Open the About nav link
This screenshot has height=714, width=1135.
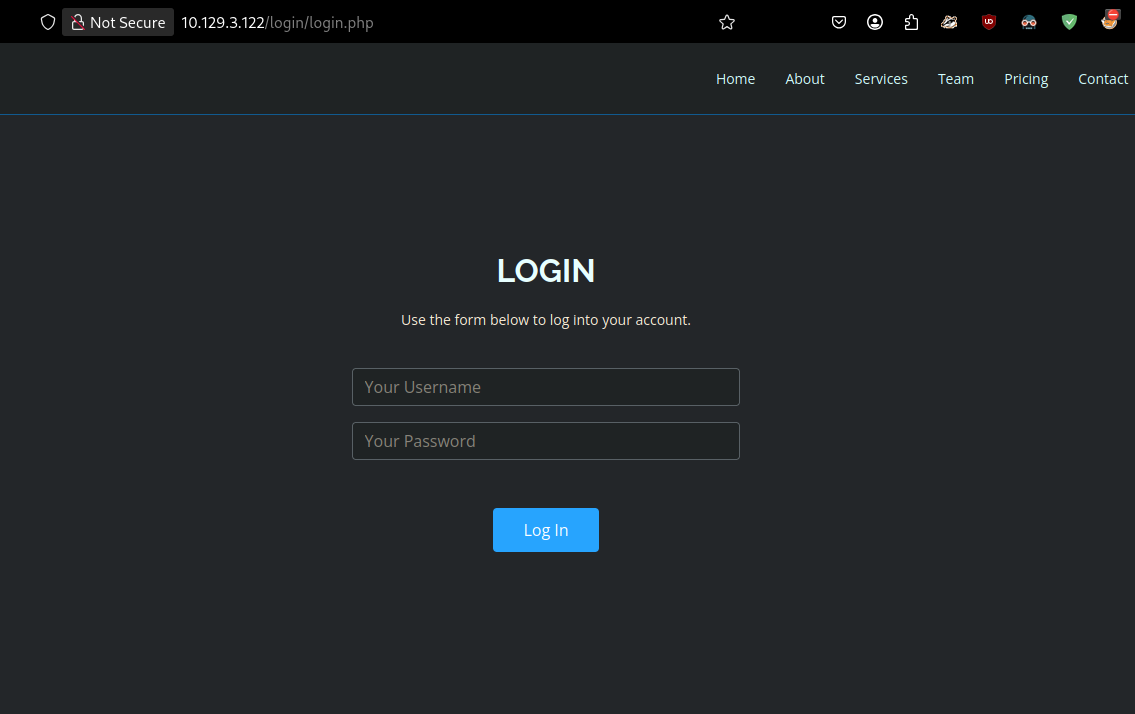pos(804,79)
